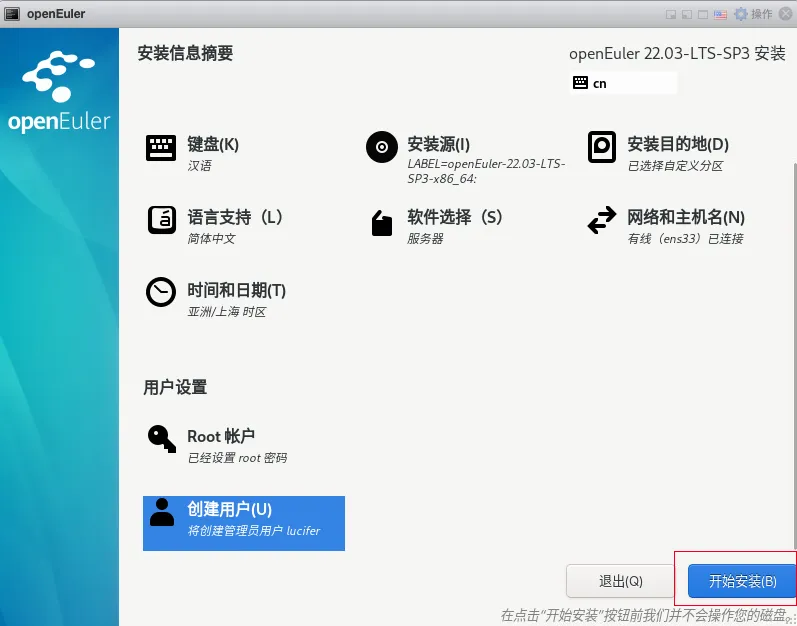This screenshot has height=626, width=797.
Task: Click the US flag icon in the title bar
Action: tap(720, 14)
